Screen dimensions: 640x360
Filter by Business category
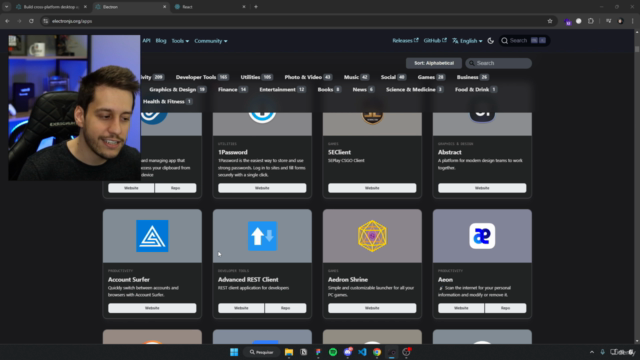(473, 77)
